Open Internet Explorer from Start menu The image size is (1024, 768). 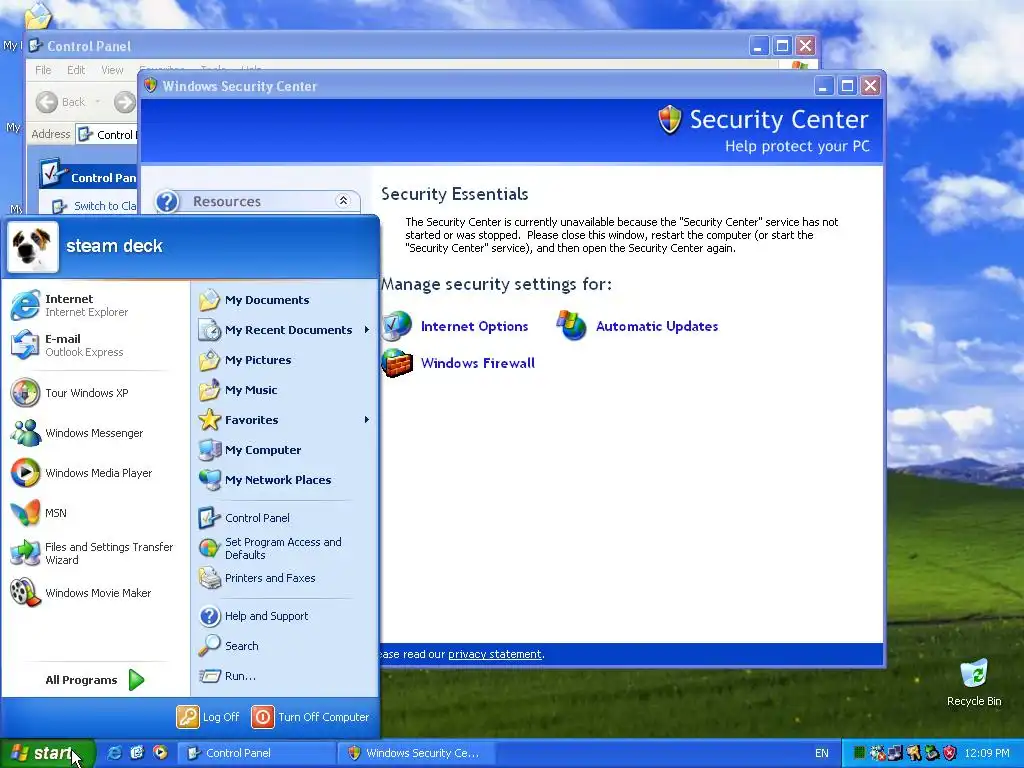95,305
